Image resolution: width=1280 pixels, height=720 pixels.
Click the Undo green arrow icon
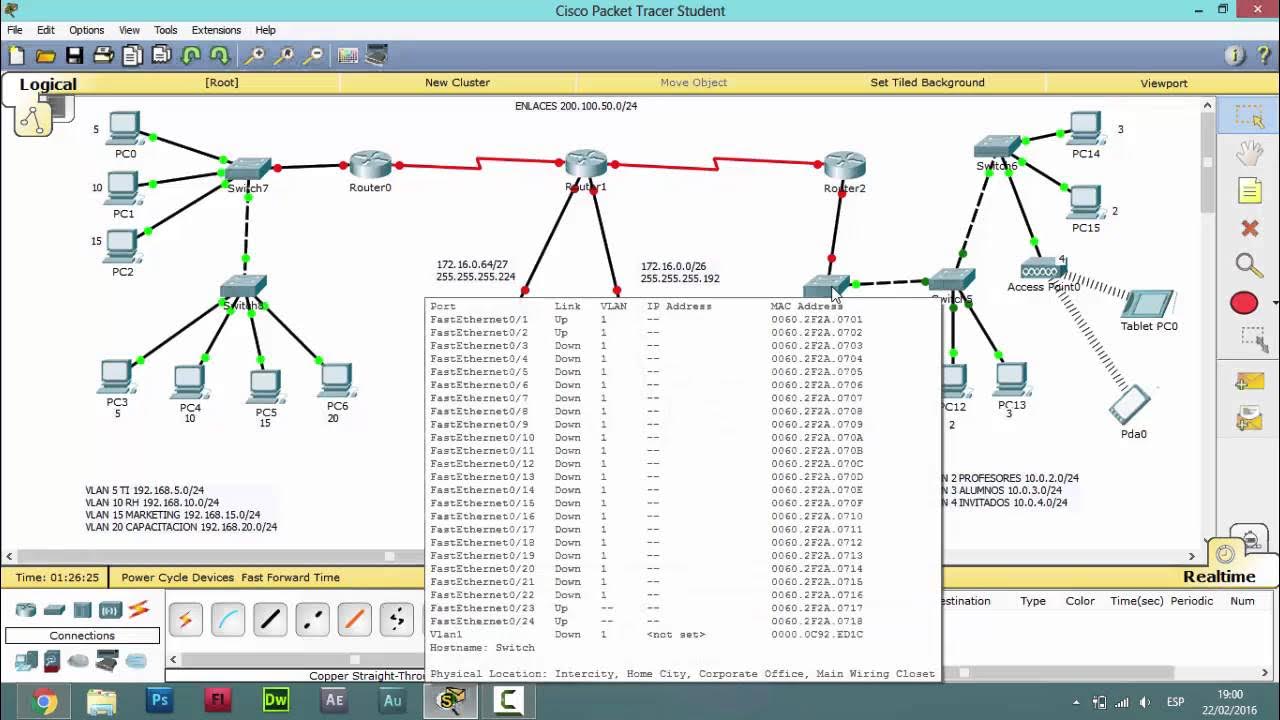tap(191, 56)
